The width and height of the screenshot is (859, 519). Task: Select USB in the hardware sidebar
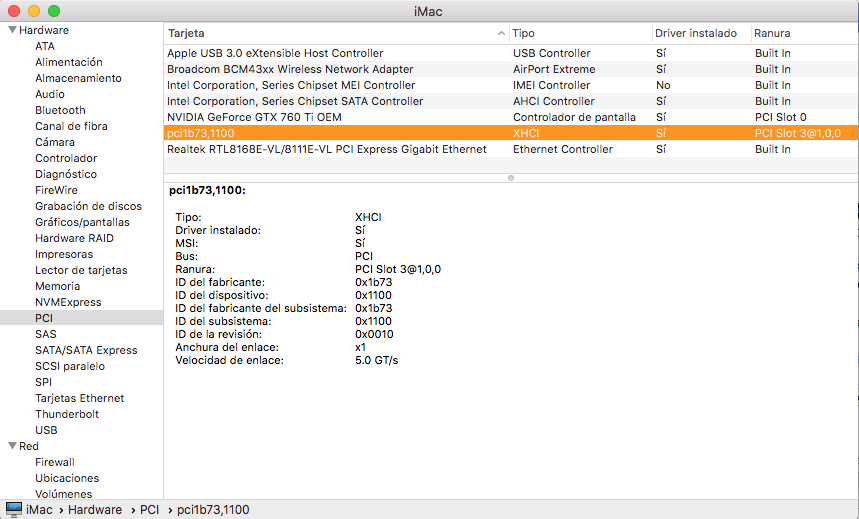click(46, 430)
